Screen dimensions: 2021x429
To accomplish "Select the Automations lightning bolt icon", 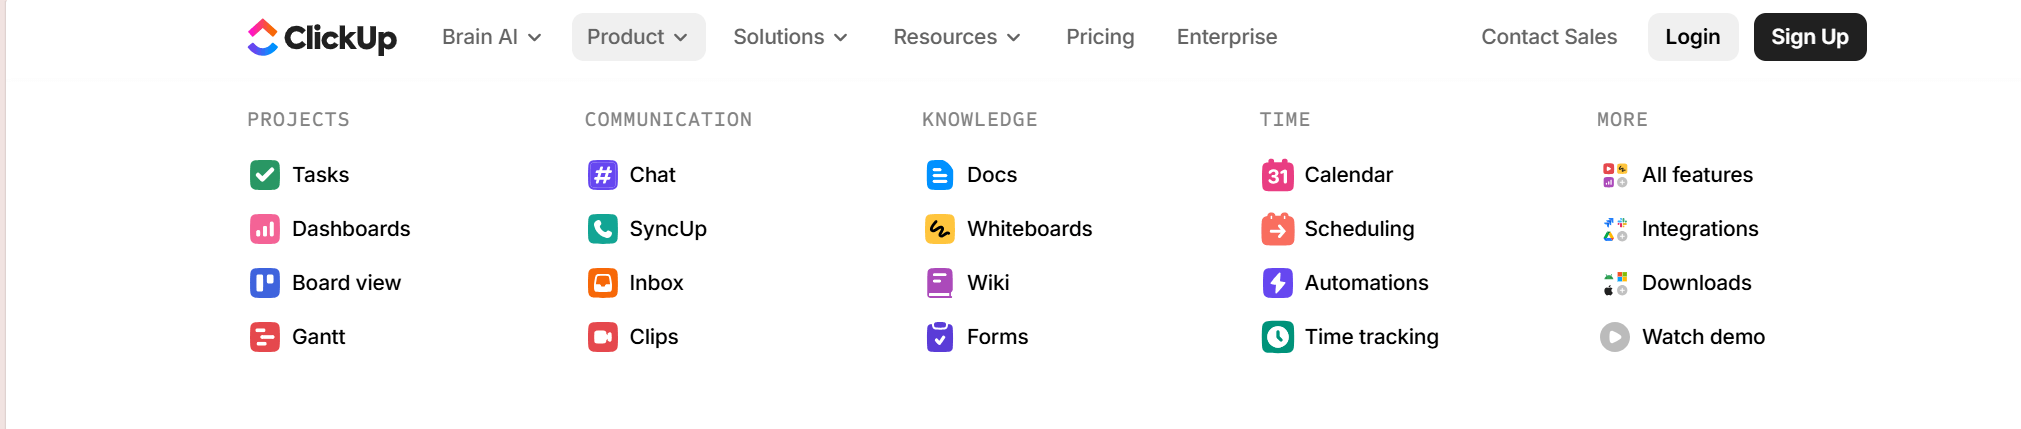I will pyautogui.click(x=1277, y=283).
